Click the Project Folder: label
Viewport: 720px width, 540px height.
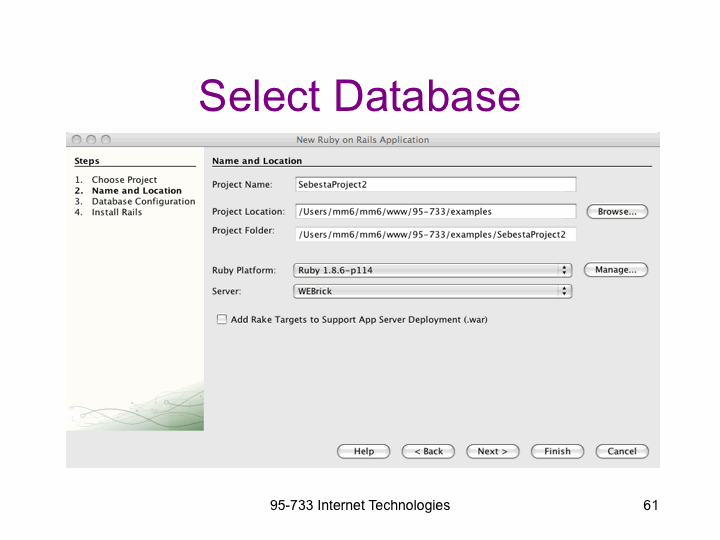[243, 231]
